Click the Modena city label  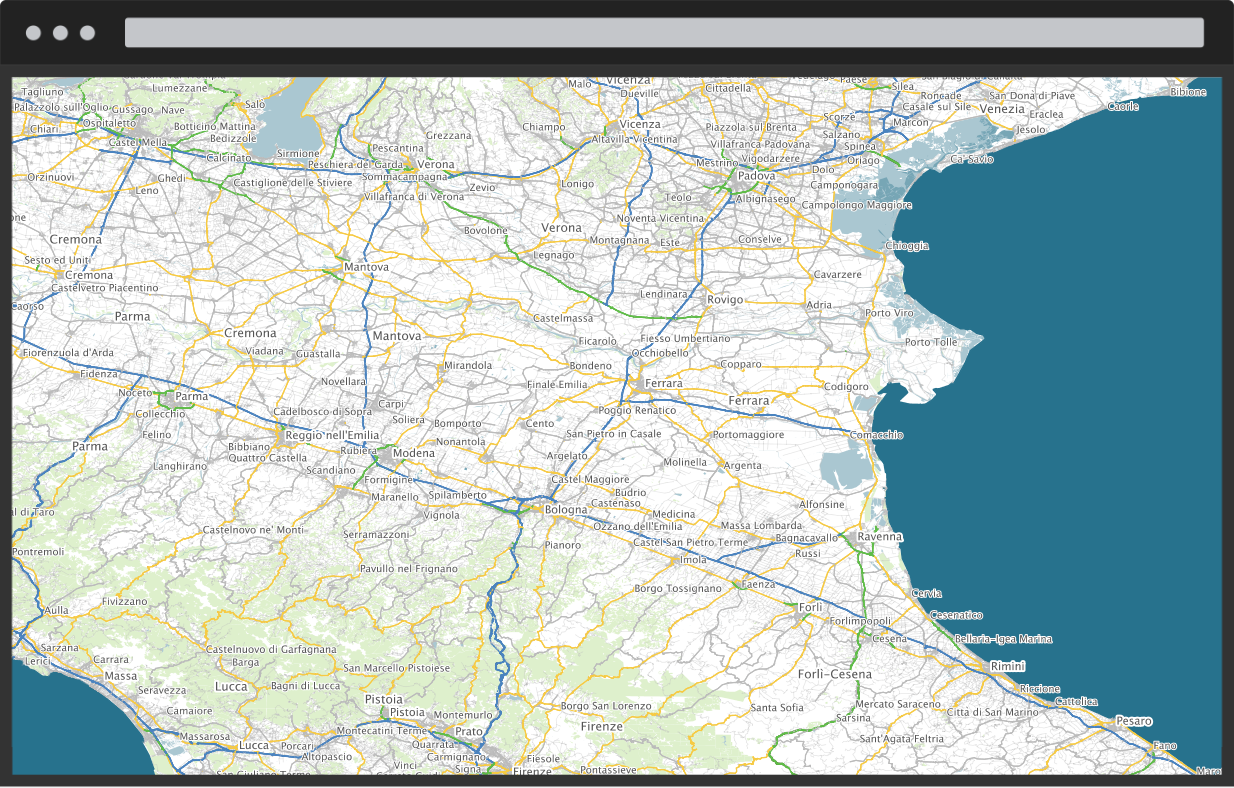click(413, 453)
